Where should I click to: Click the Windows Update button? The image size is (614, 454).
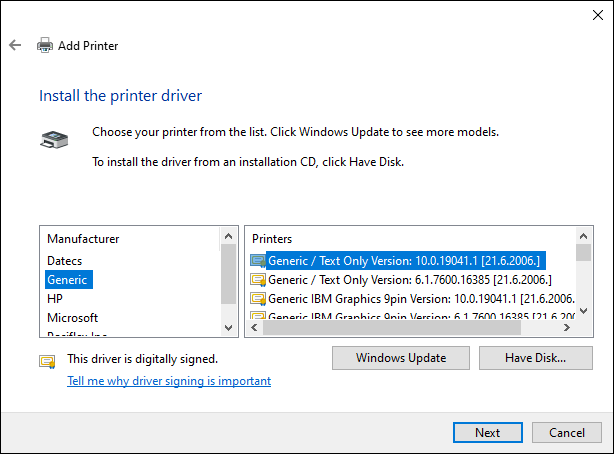point(401,358)
